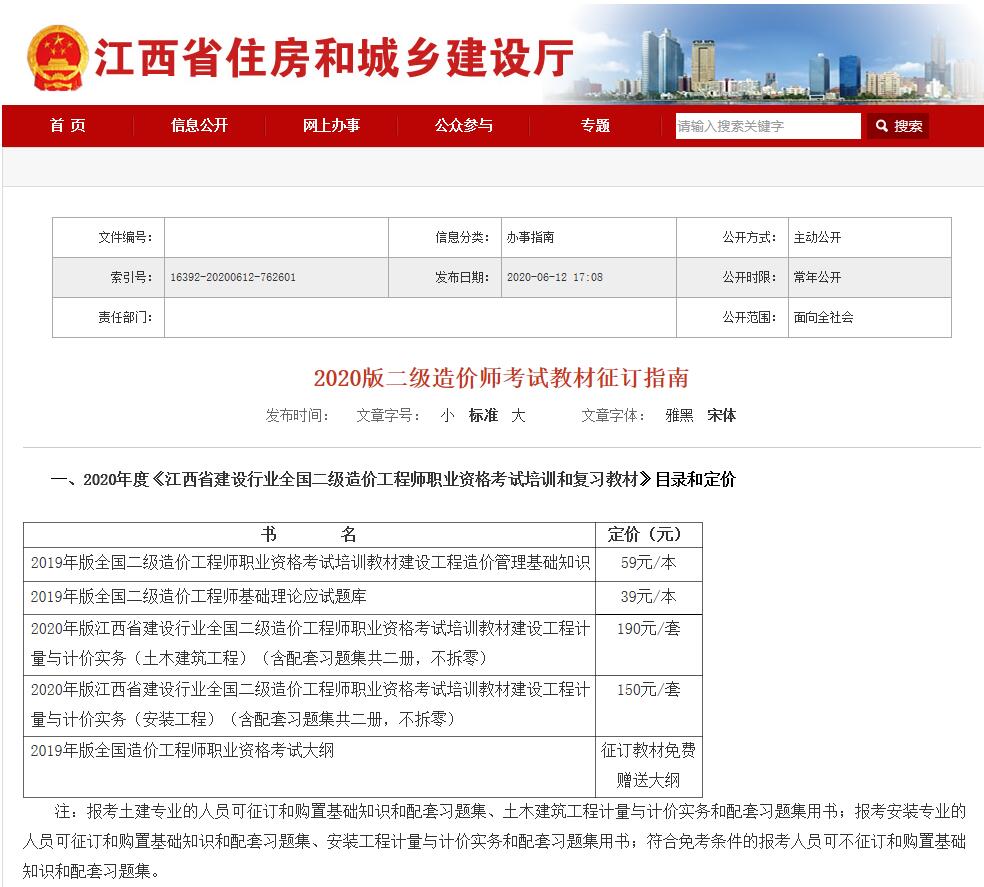Image resolution: width=984 pixels, height=887 pixels.
Task: Switch article font to 宋体
Action: pos(722,416)
